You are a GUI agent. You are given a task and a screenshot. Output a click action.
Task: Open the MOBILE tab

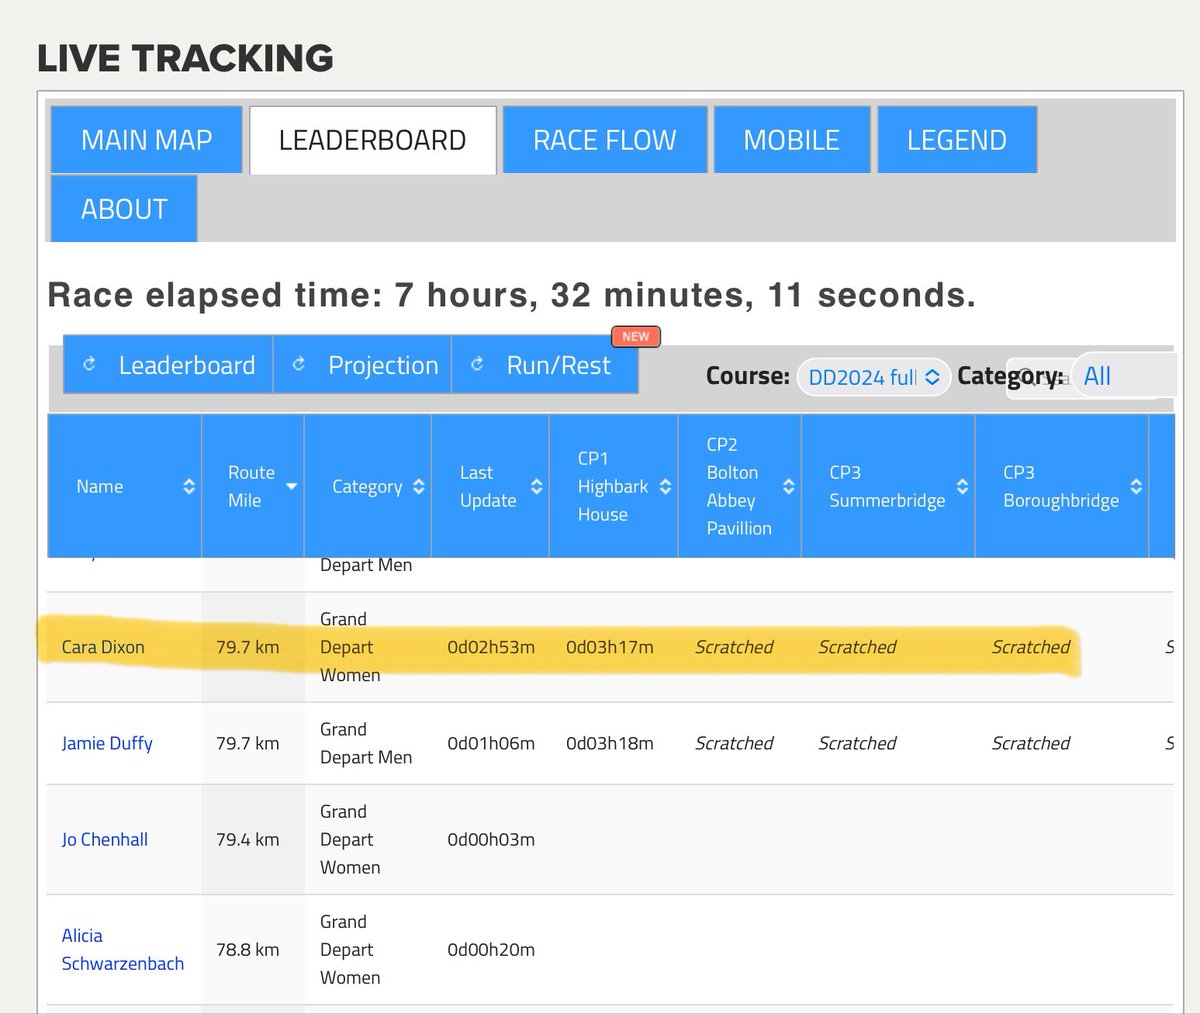pos(792,140)
